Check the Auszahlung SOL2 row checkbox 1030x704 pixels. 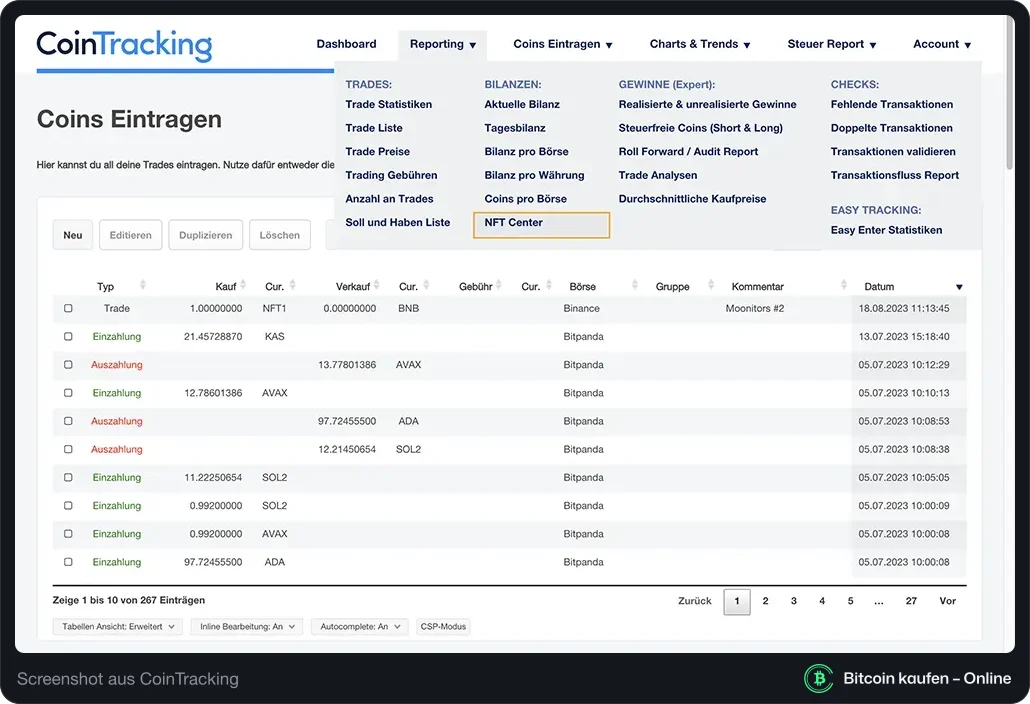[68, 449]
